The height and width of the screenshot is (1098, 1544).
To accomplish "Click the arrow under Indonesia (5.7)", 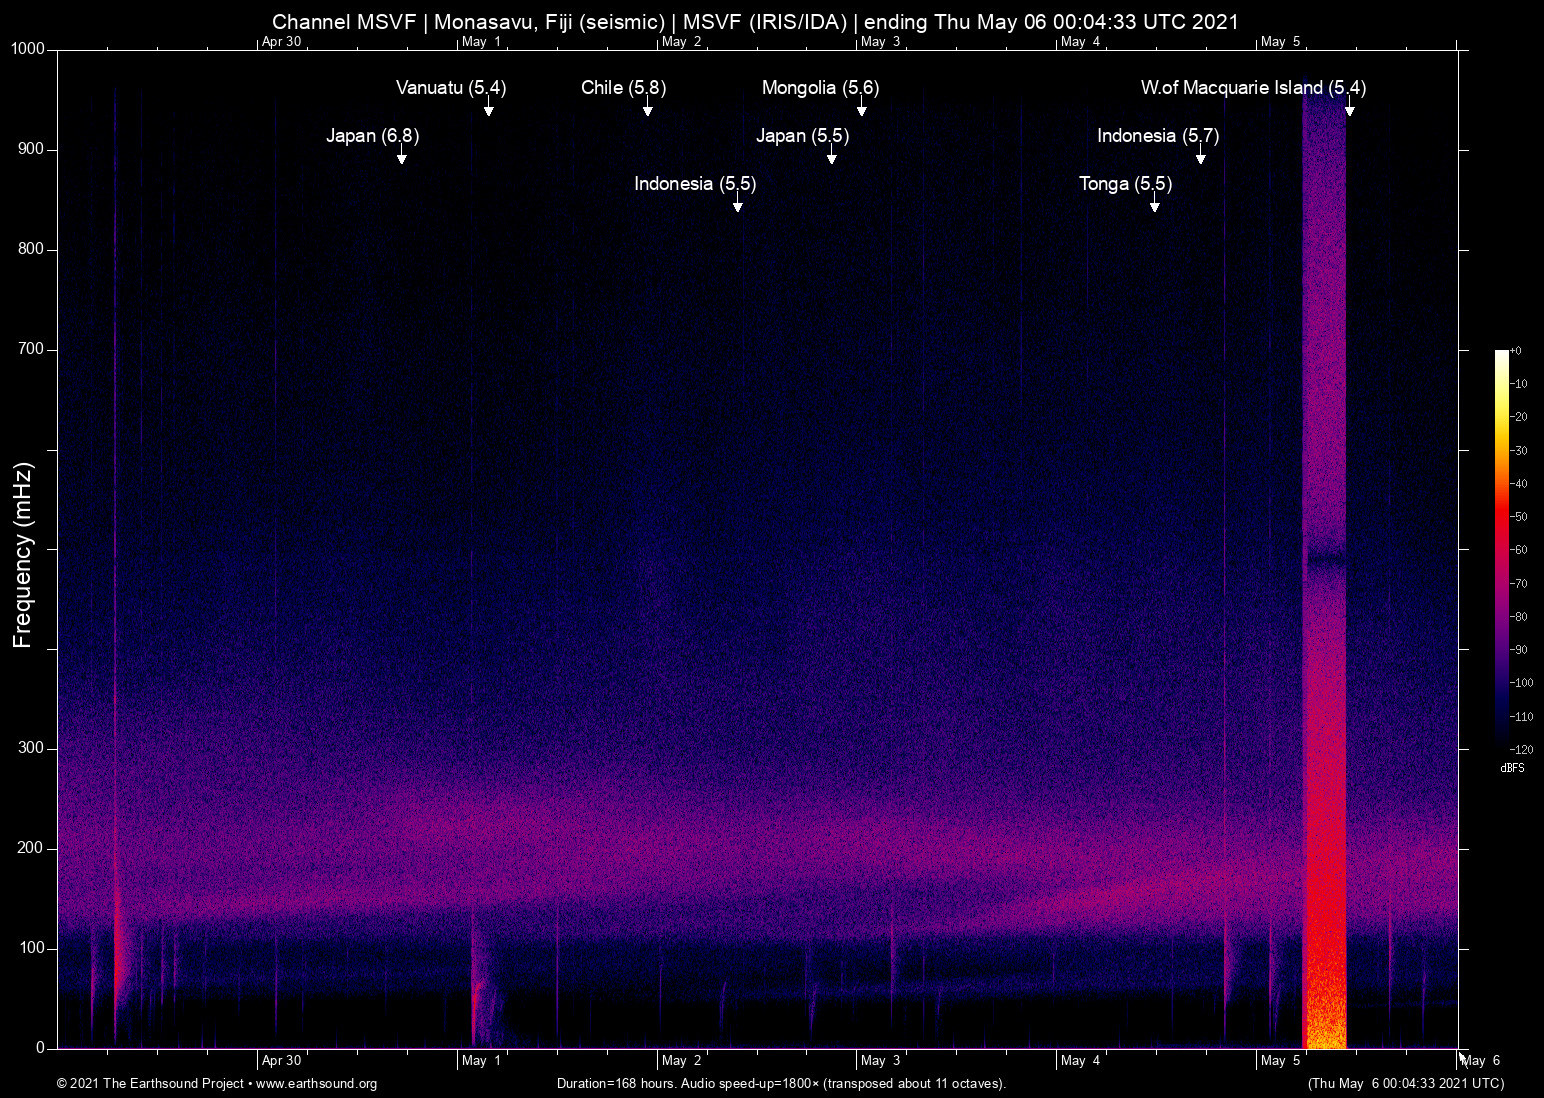I will pyautogui.click(x=1200, y=156).
